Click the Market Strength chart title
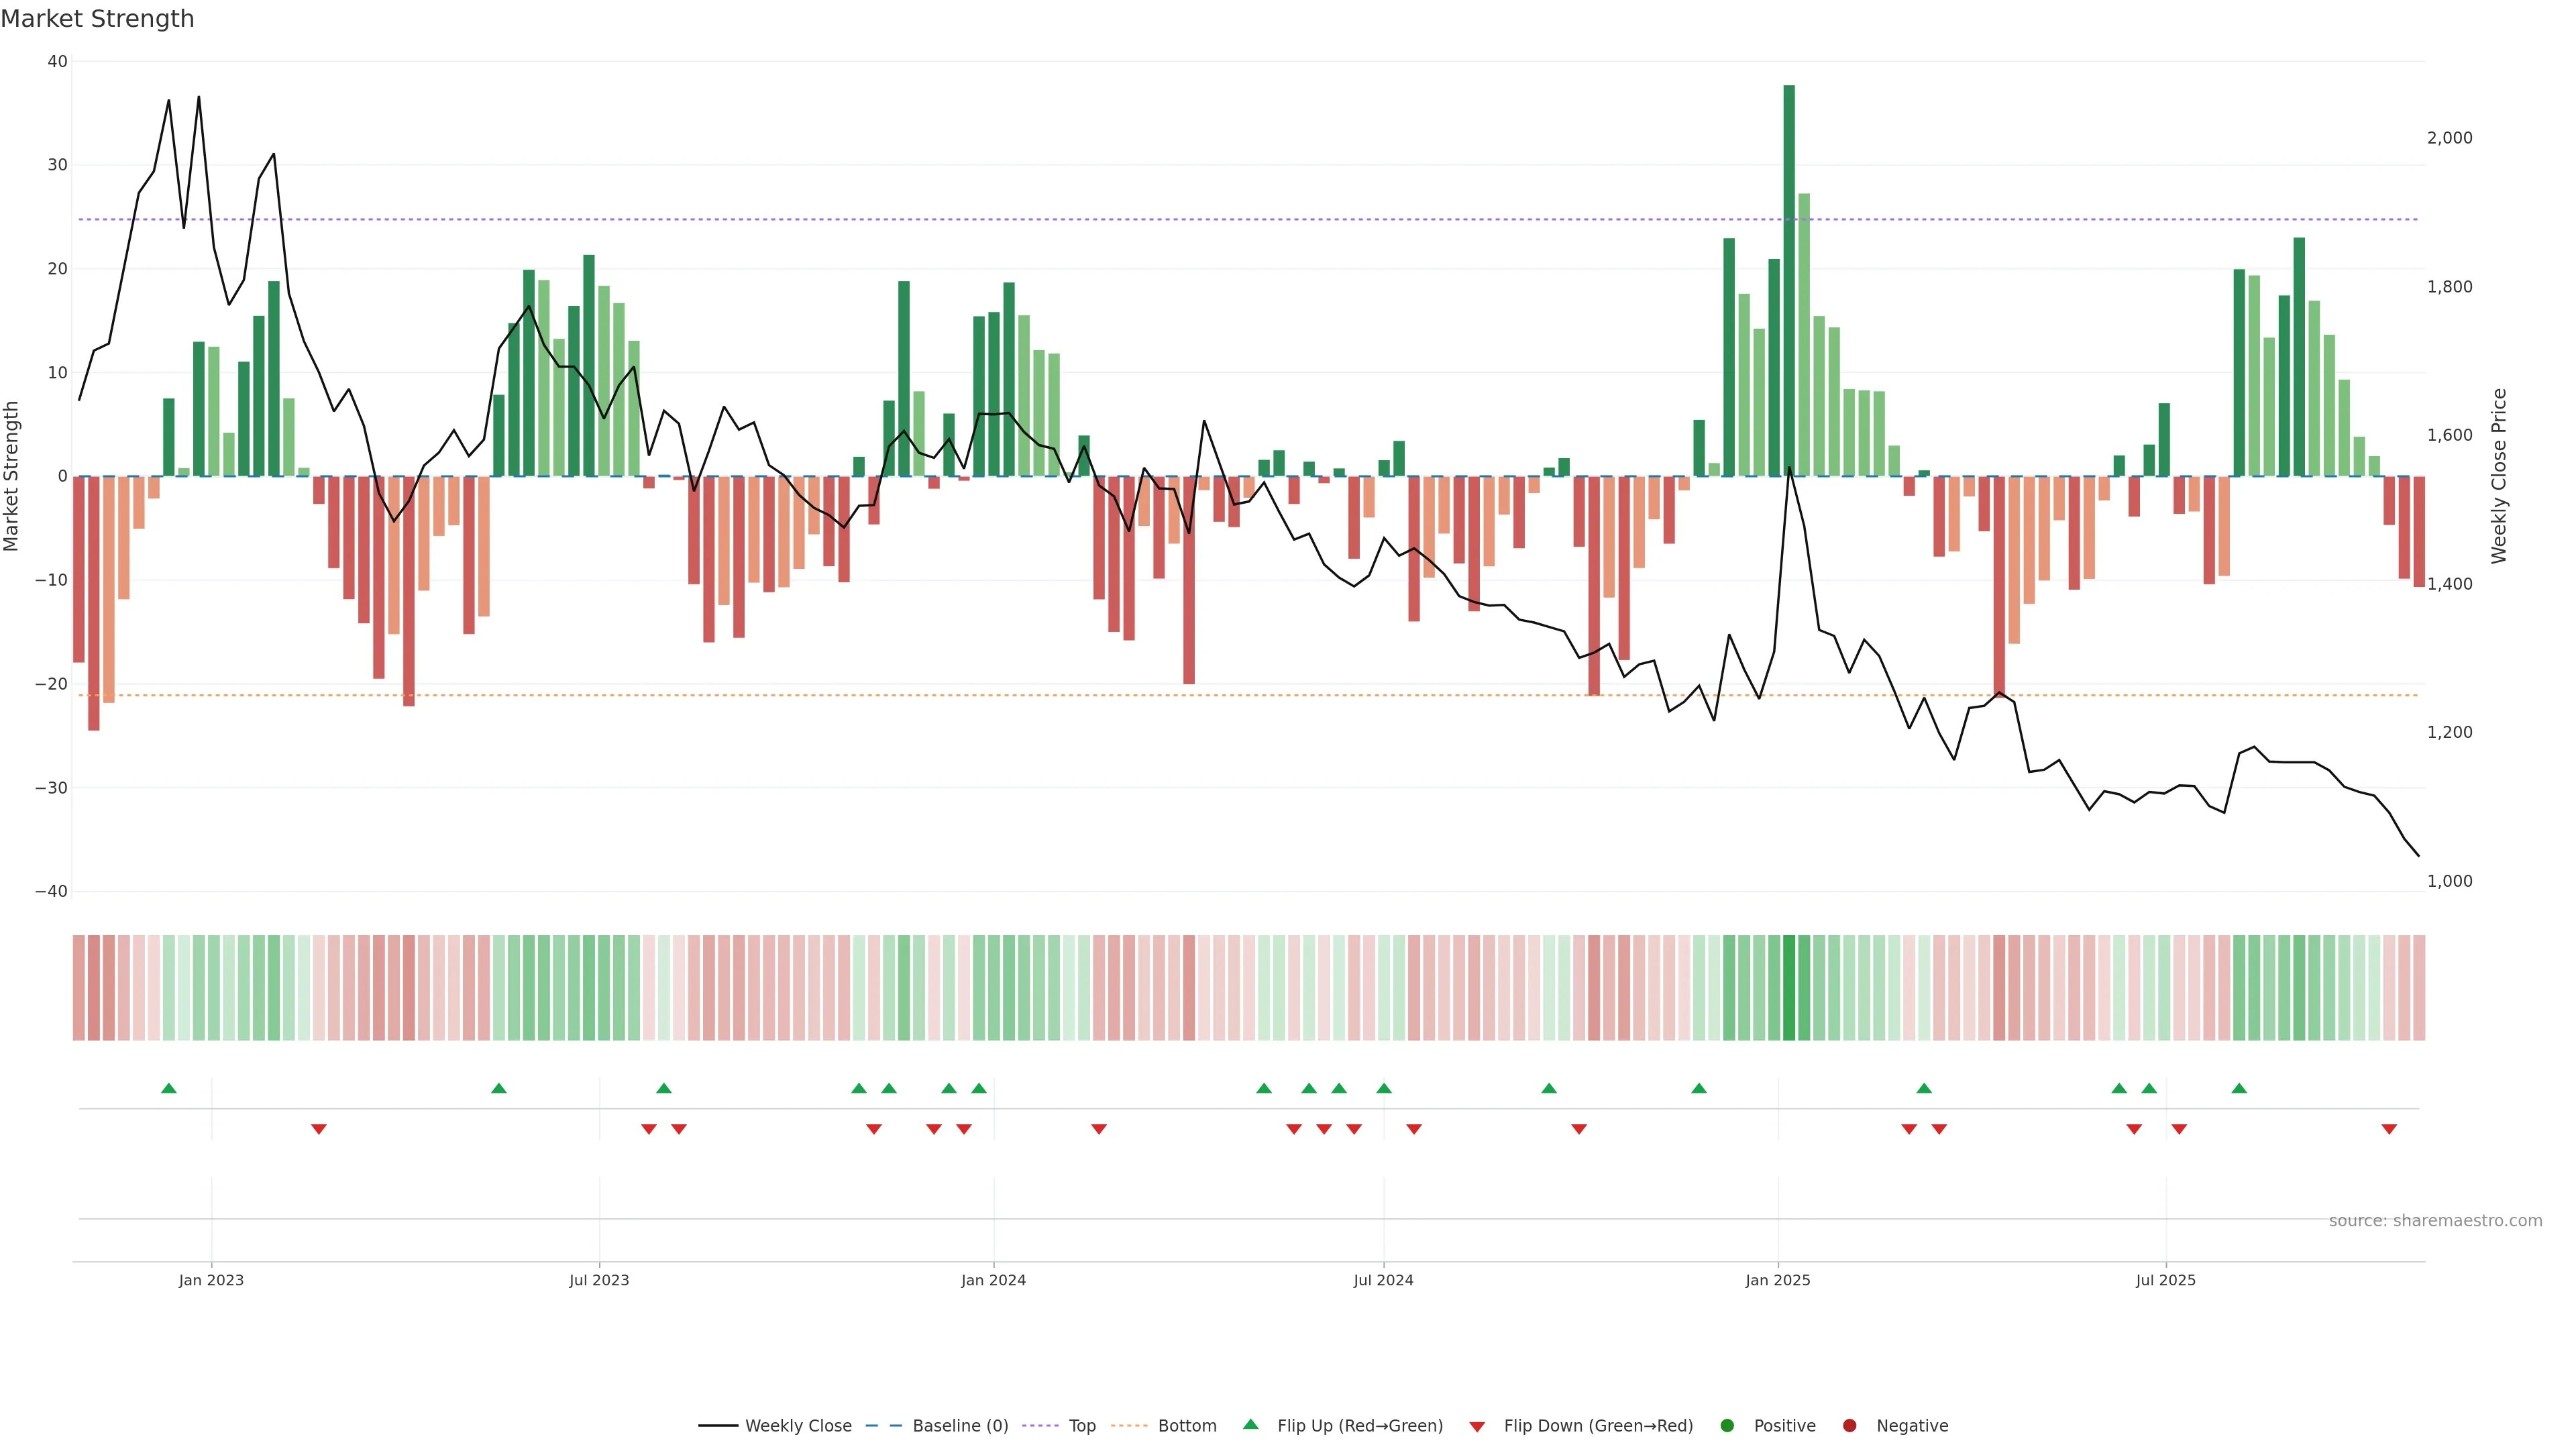The width and height of the screenshot is (2576, 1449). pyautogui.click(x=97, y=19)
